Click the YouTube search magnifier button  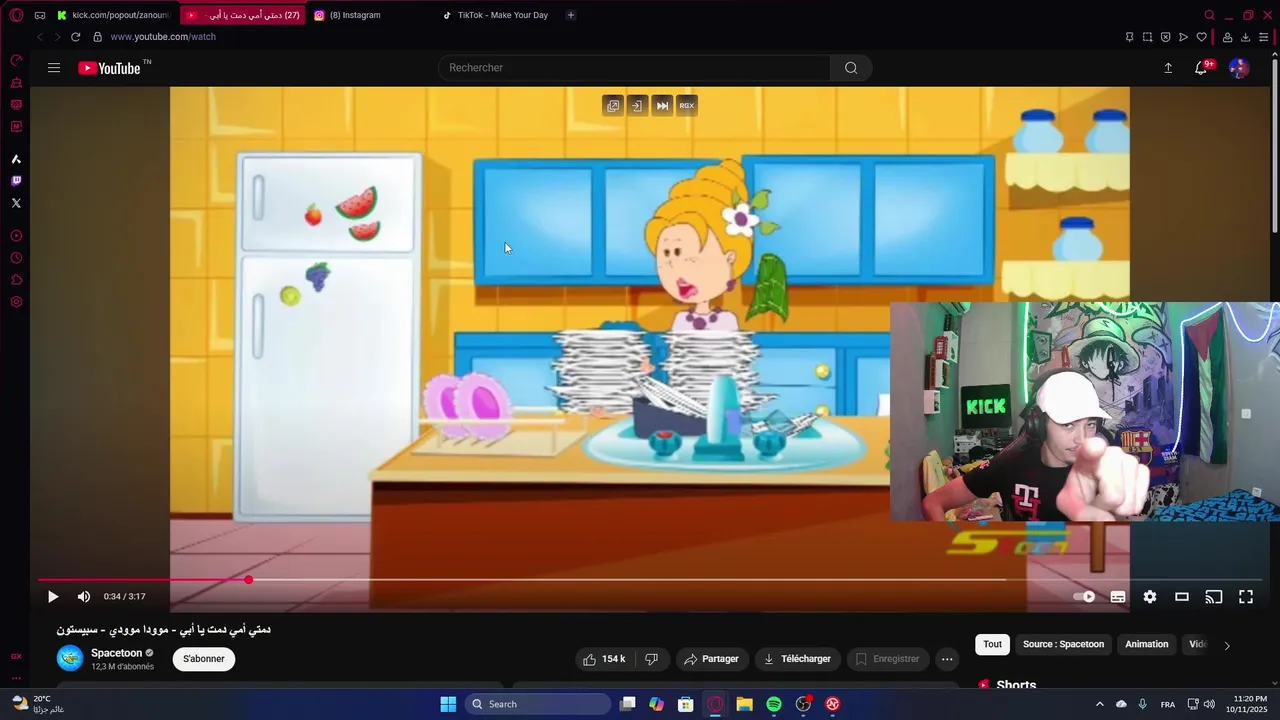pyautogui.click(x=851, y=68)
